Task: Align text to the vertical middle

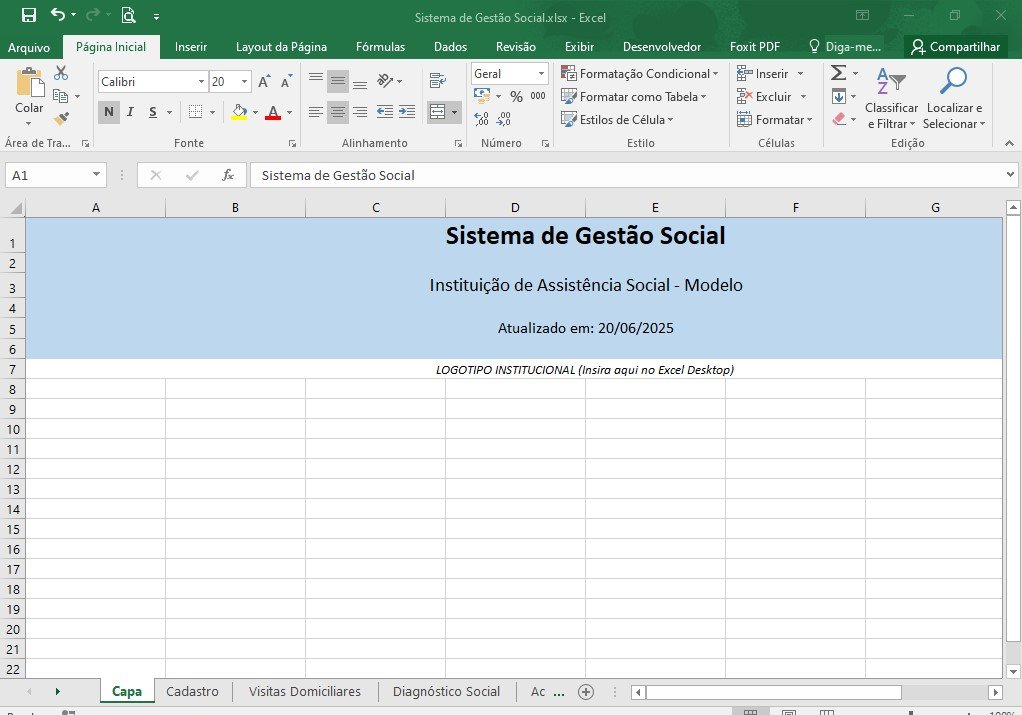Action: pyautogui.click(x=338, y=81)
